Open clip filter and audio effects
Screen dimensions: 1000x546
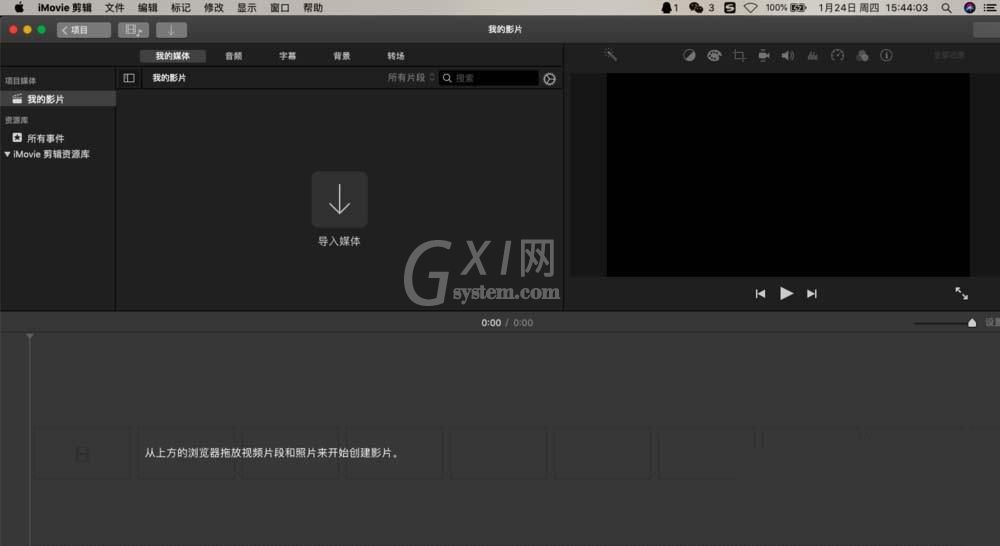[x=862, y=55]
